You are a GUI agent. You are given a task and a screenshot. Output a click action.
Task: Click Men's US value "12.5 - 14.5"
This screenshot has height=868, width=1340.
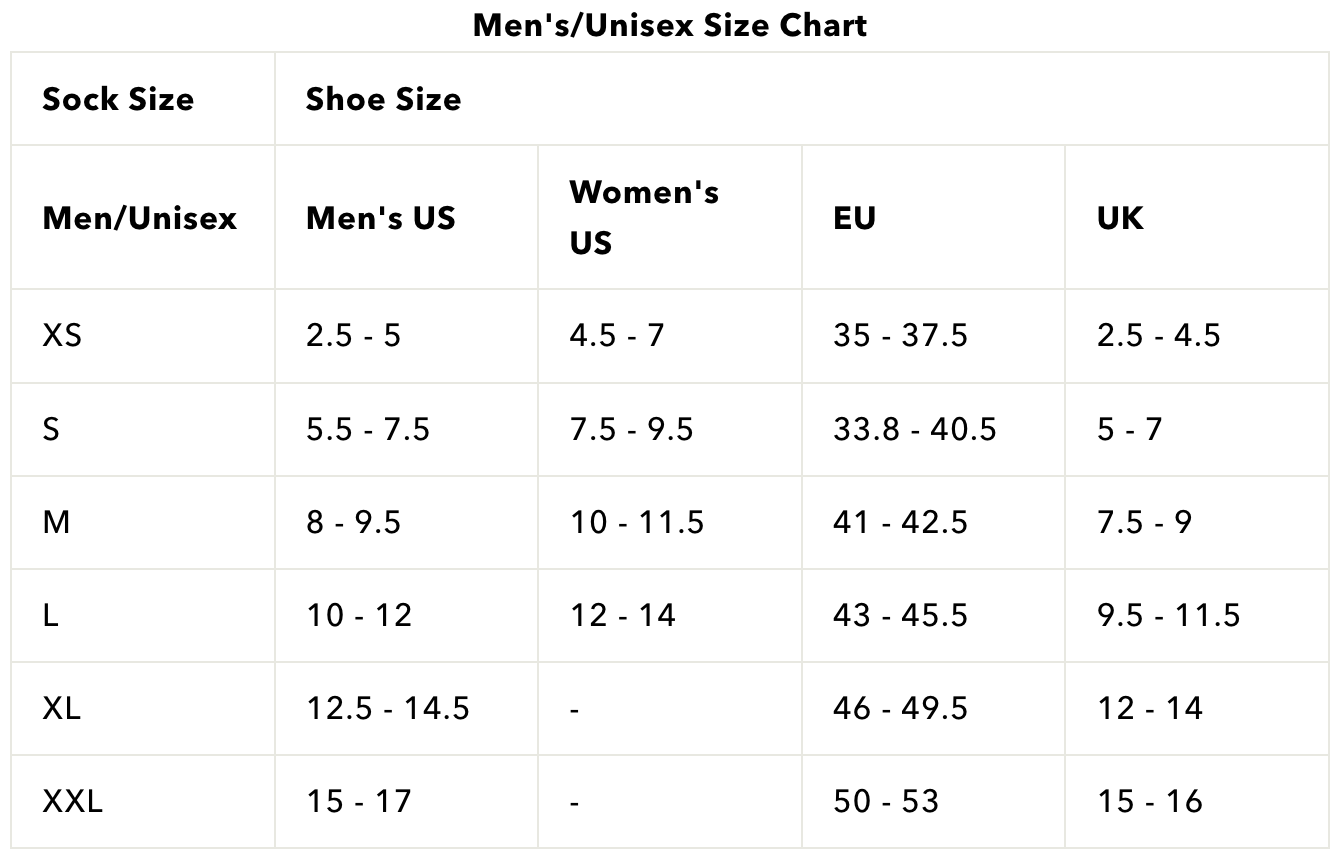(x=387, y=708)
